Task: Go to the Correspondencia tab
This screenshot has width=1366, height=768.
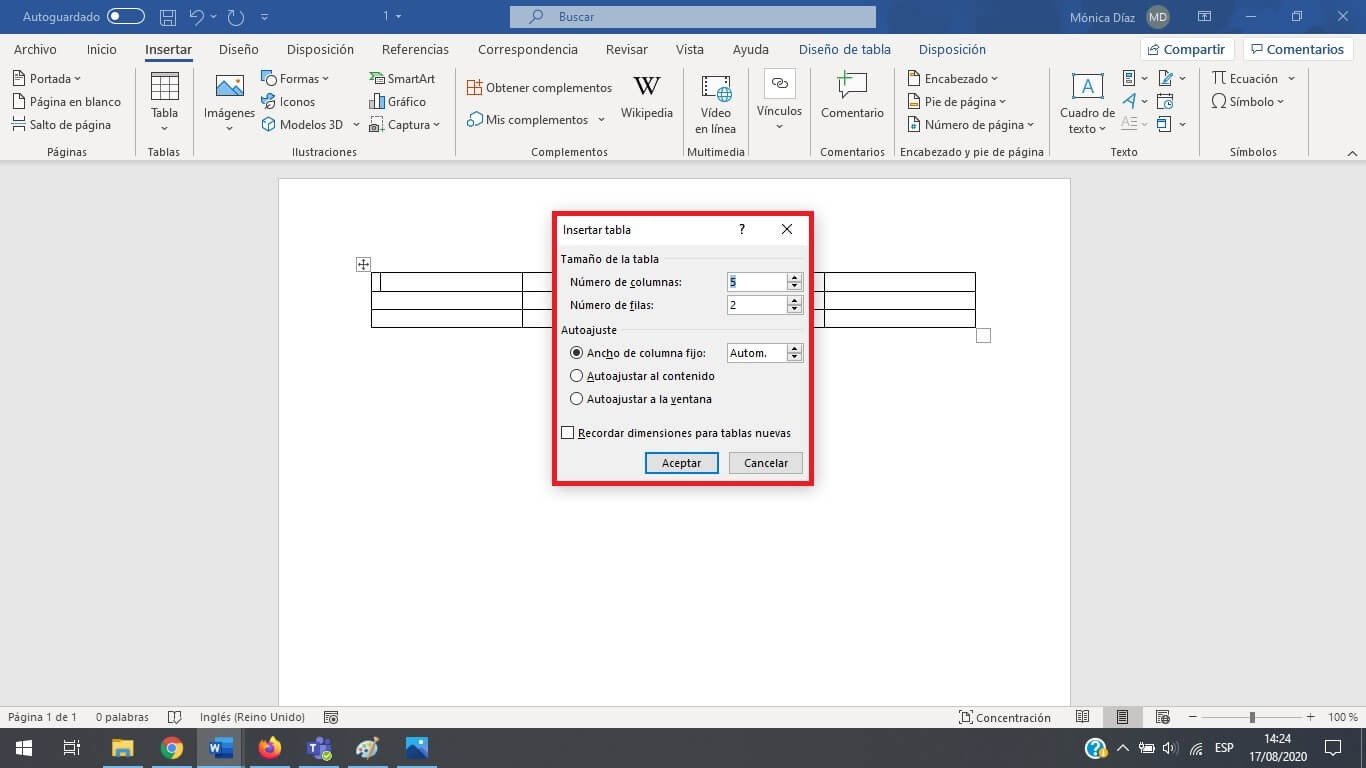Action: [528, 49]
